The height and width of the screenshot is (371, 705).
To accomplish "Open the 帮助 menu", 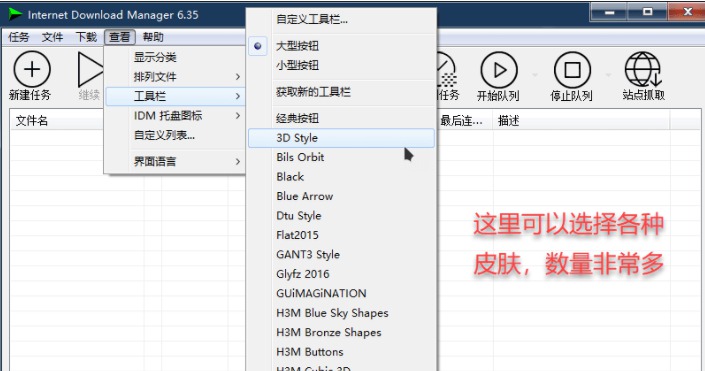I will [153, 37].
